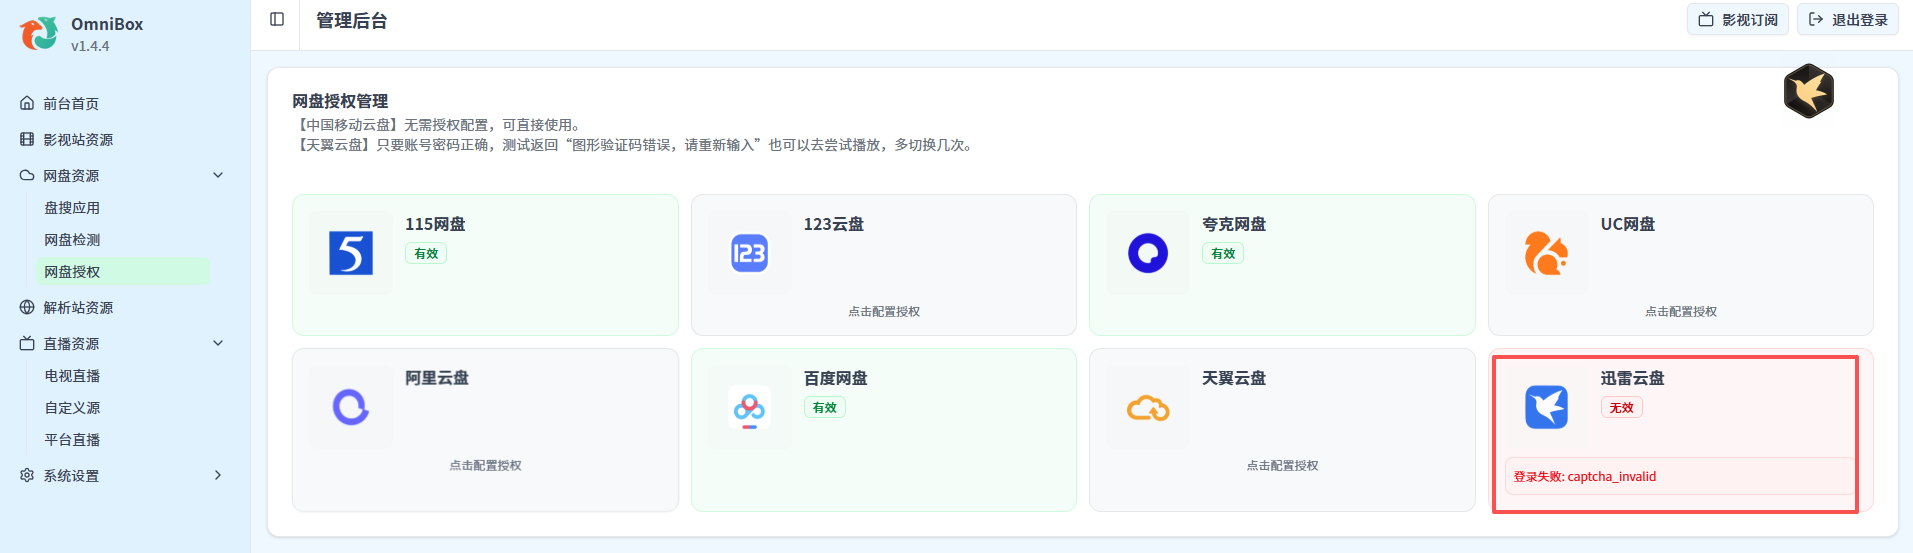1913x553 pixels.
Task: Click the floating black hexagon bird icon
Action: click(x=1808, y=91)
